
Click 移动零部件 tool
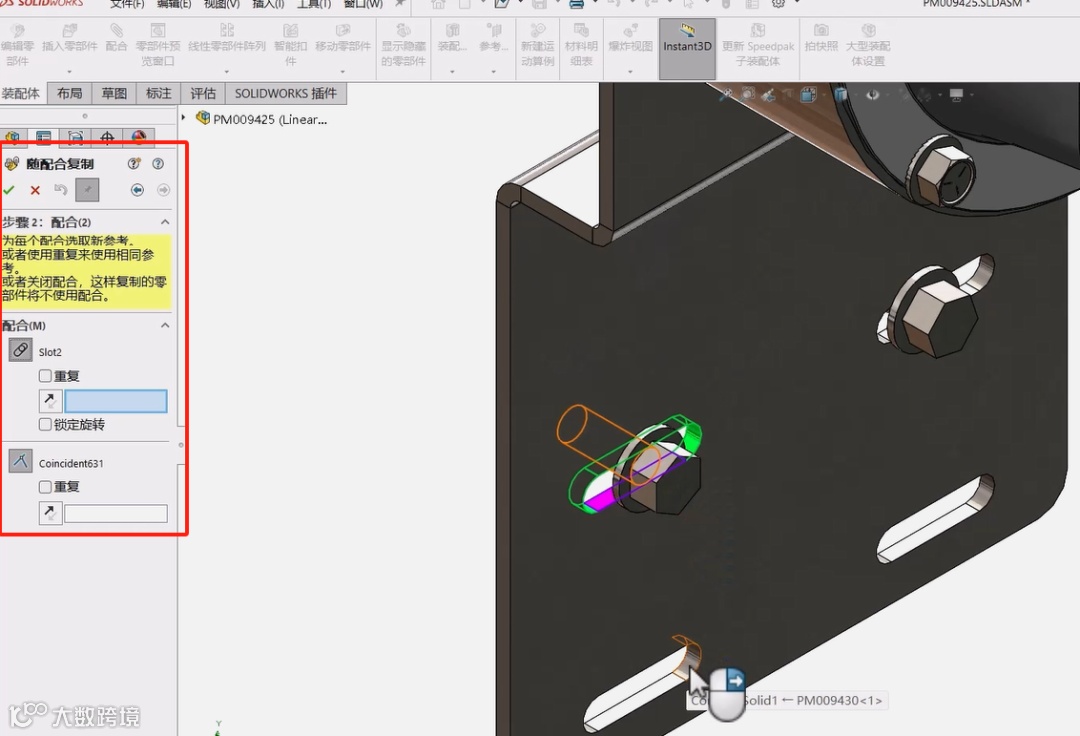343,39
